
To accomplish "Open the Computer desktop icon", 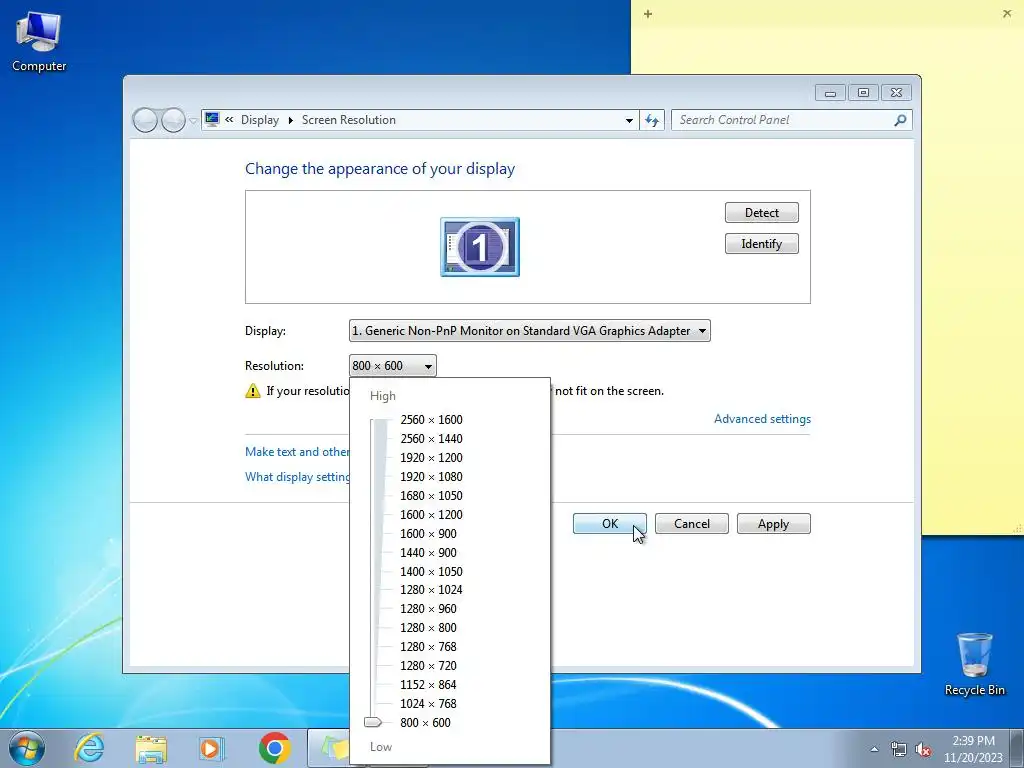I will tap(39, 42).
